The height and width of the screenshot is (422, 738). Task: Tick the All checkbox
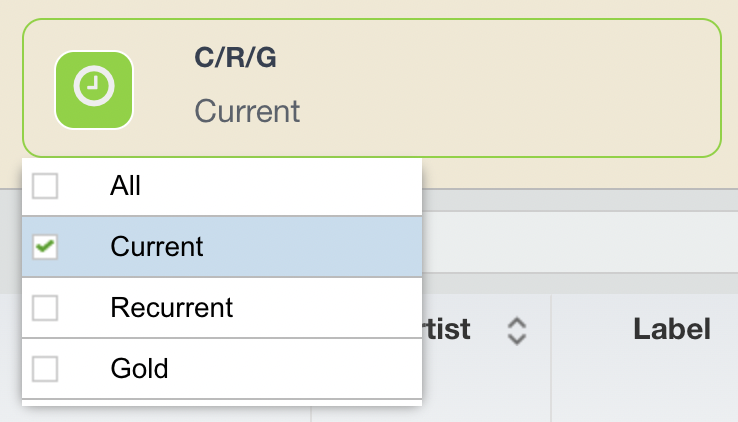[45, 186]
